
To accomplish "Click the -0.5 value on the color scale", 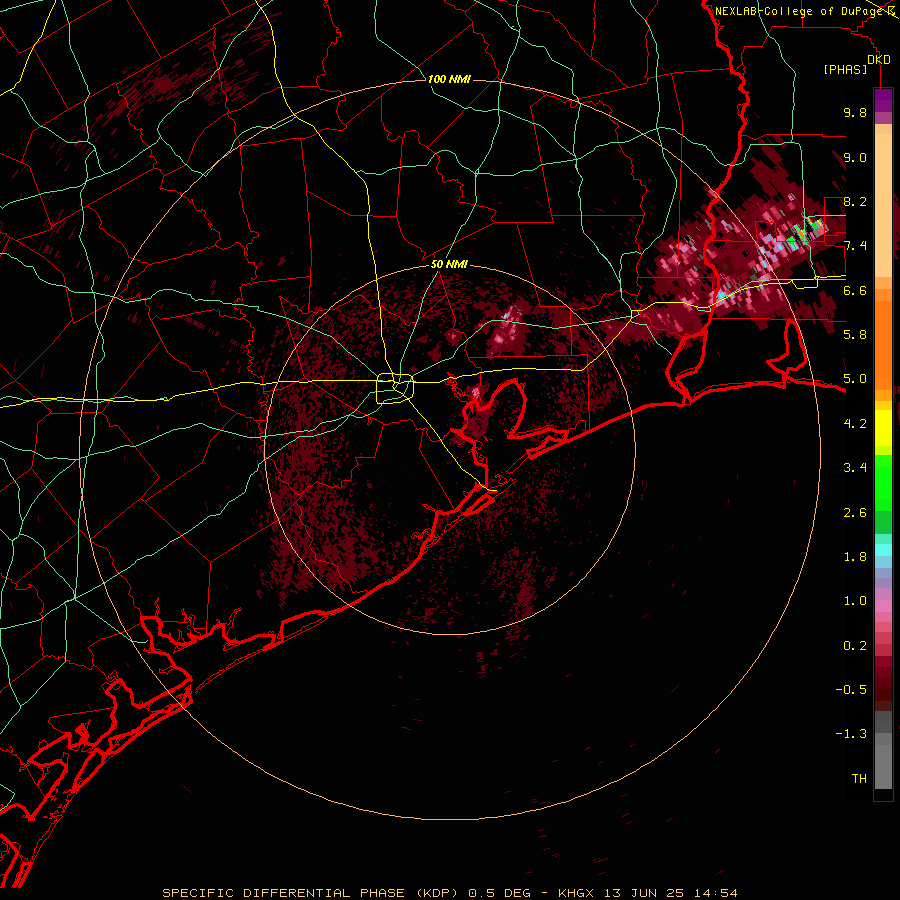I will coord(851,690).
